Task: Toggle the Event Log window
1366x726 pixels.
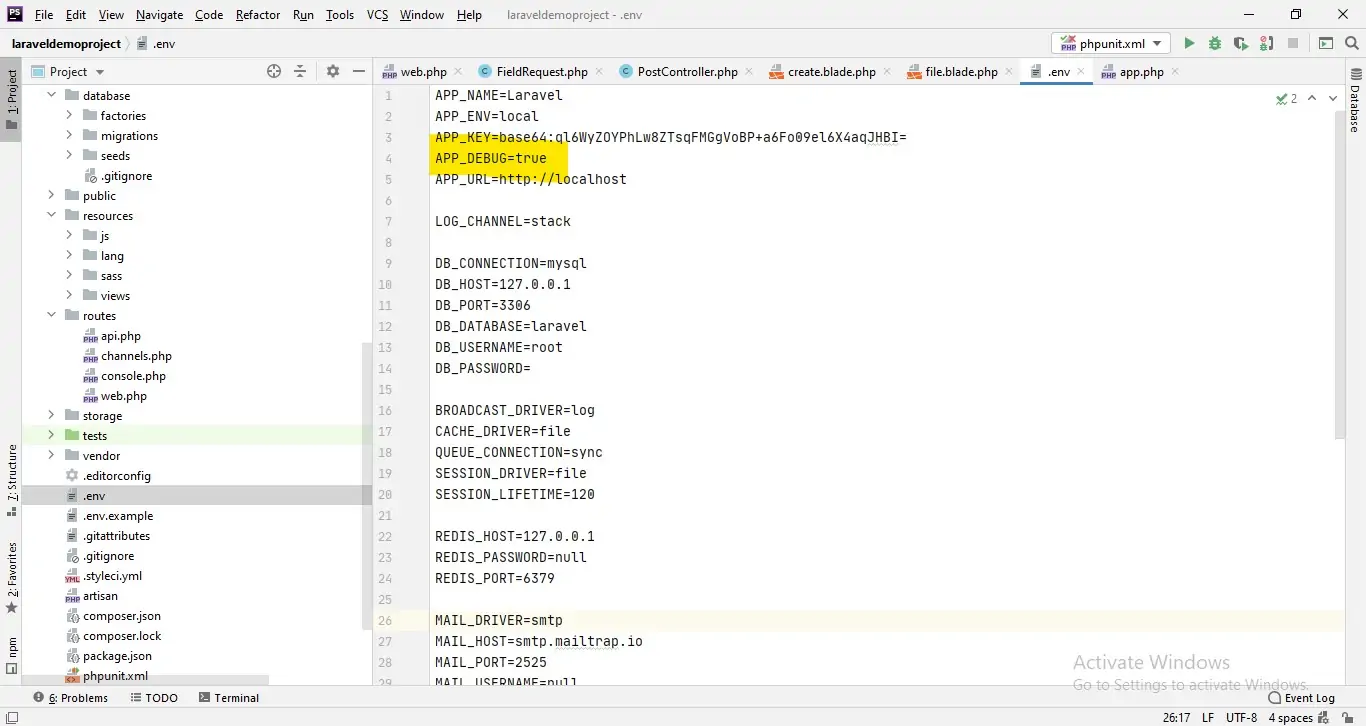Action: pyautogui.click(x=1301, y=697)
